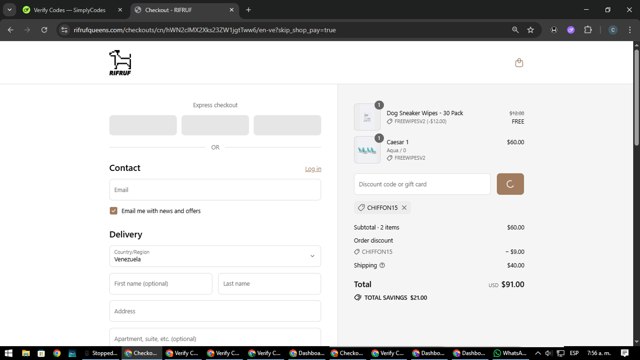Focus the Apartment, suite, etc. field
Image resolution: width=640 pixels, height=360 pixels.
tap(215, 338)
